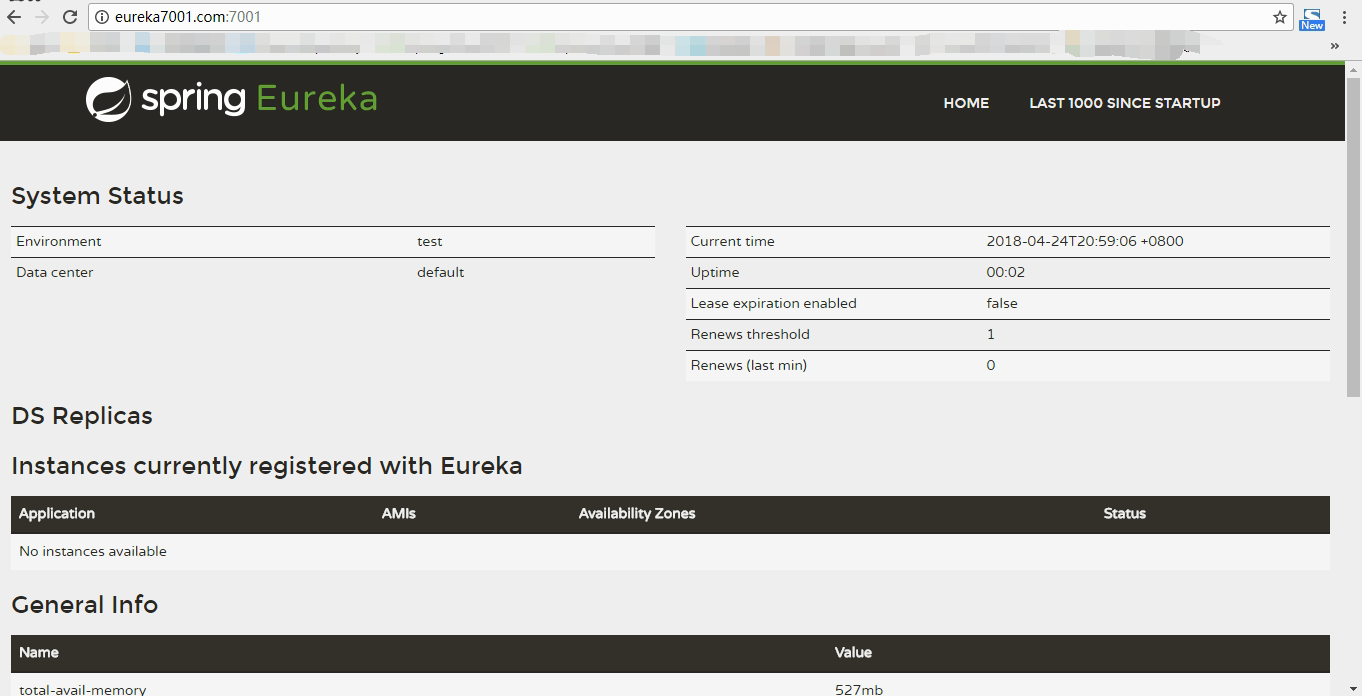Bookmark the page with the star icon
The height and width of the screenshot is (696, 1362).
1279,17
